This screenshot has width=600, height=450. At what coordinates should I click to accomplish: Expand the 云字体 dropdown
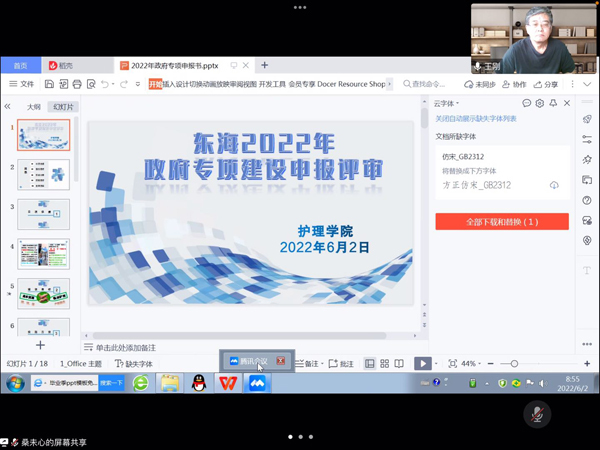coord(446,103)
